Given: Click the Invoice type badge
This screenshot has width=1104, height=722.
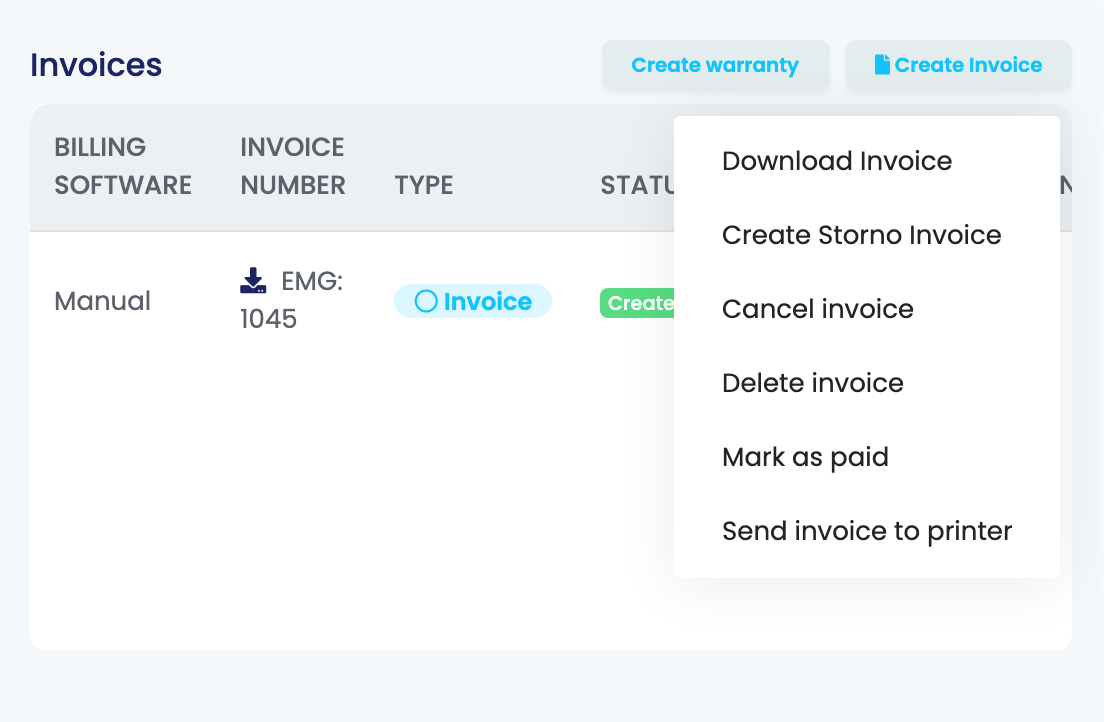Looking at the screenshot, I should pyautogui.click(x=472, y=301).
